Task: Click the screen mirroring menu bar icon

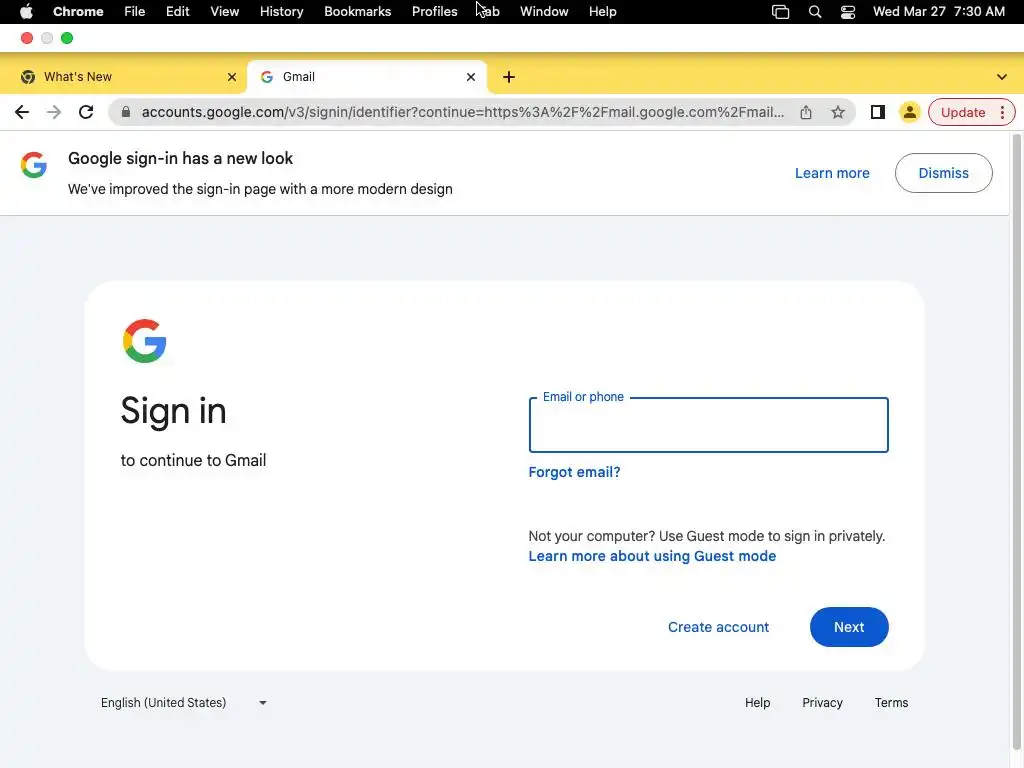Action: pos(780,11)
